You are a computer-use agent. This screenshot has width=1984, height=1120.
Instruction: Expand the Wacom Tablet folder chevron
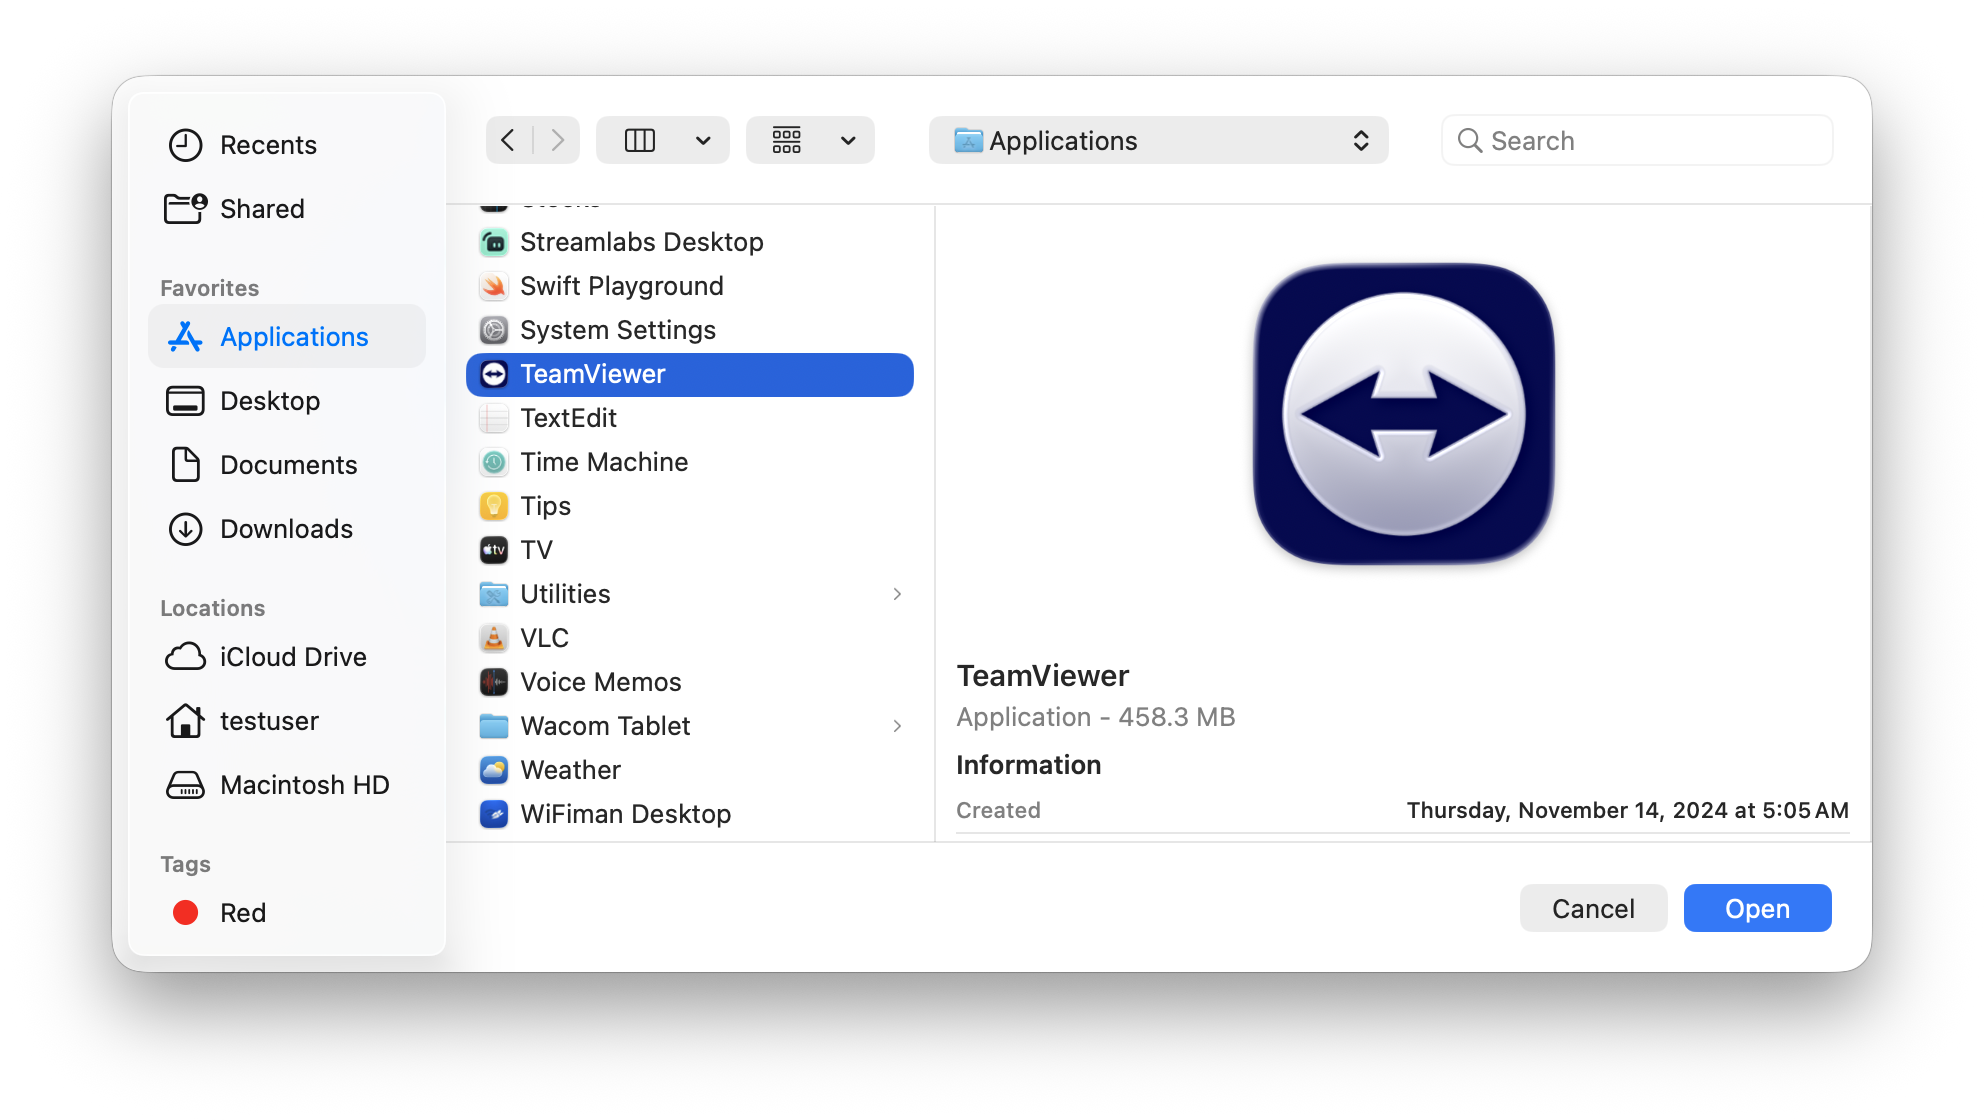pyautogui.click(x=897, y=726)
